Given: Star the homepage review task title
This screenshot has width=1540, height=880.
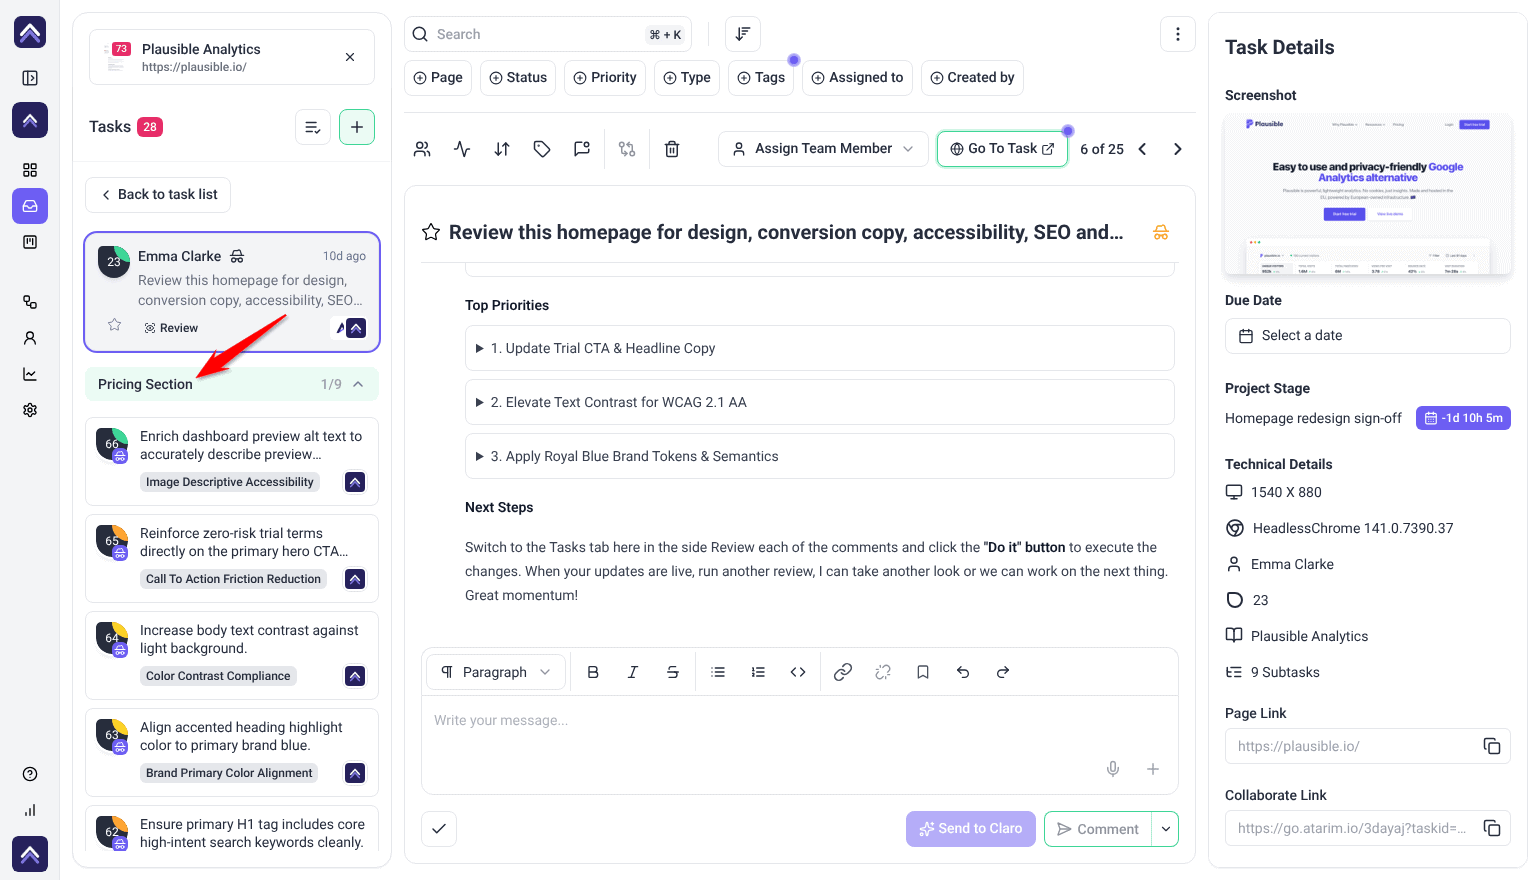Looking at the screenshot, I should 431,232.
